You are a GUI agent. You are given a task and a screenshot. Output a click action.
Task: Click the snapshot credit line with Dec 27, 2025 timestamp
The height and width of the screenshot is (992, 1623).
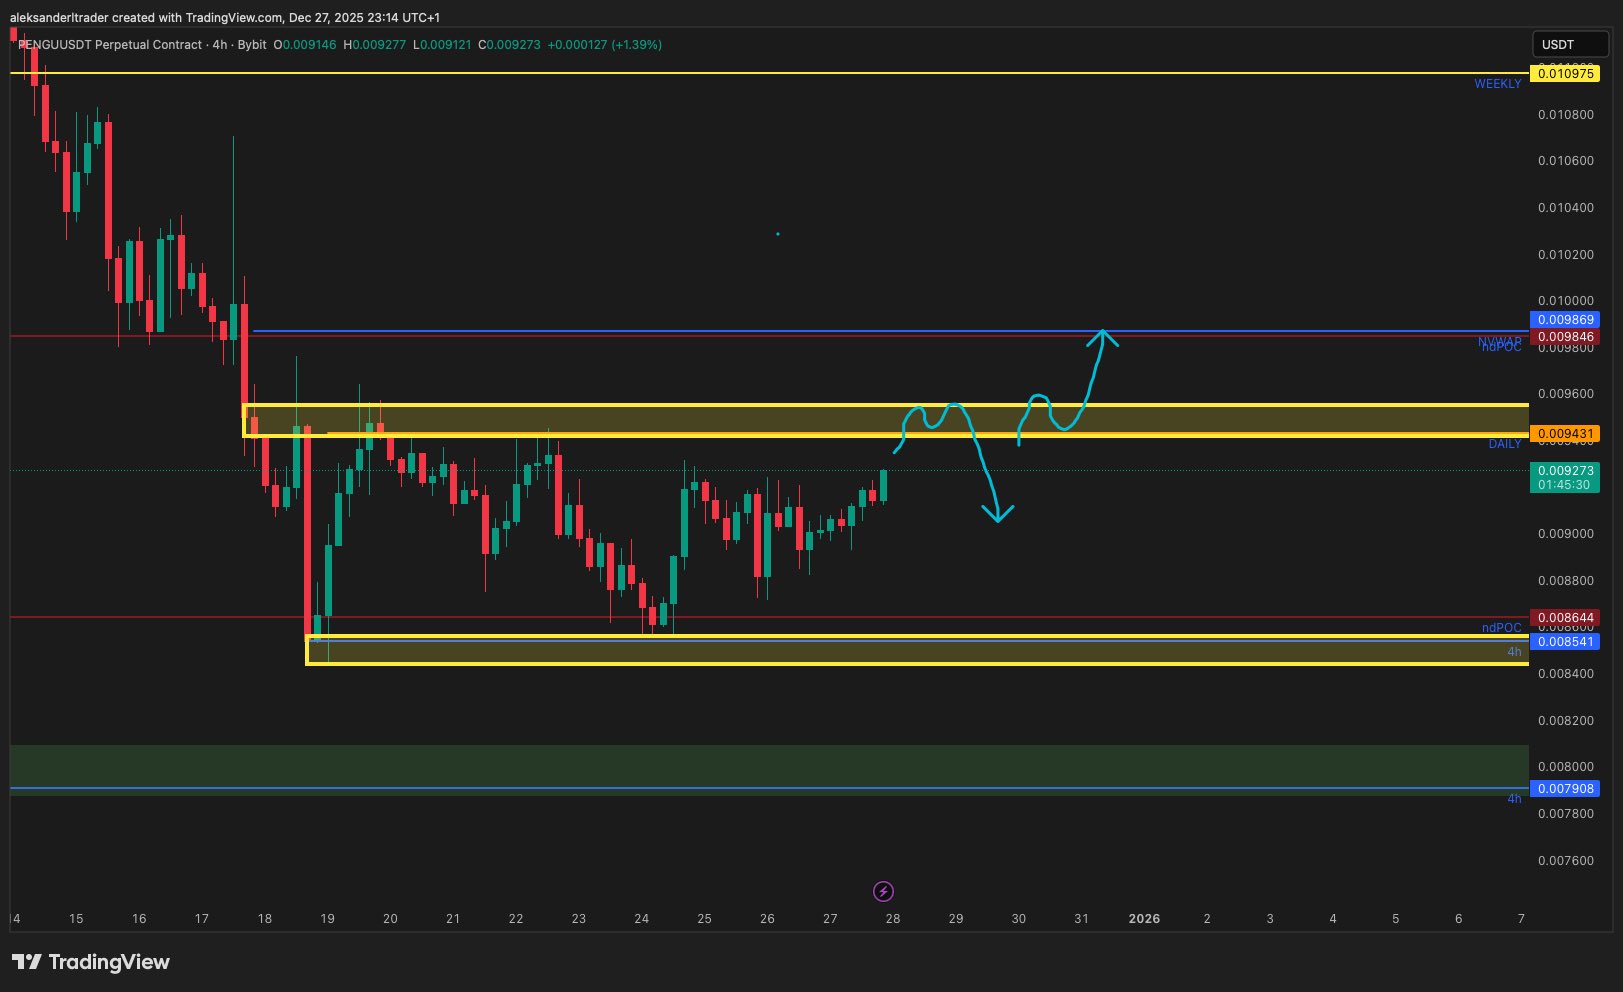(x=225, y=18)
